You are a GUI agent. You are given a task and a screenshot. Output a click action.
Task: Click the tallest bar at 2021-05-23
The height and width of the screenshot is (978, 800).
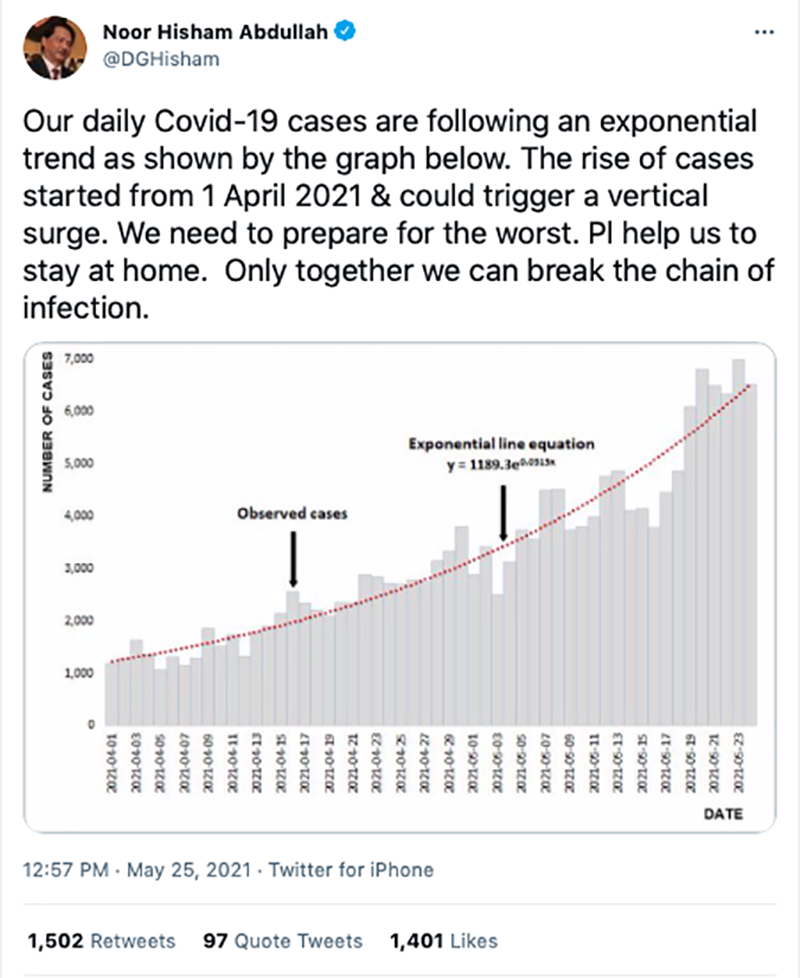point(738,540)
